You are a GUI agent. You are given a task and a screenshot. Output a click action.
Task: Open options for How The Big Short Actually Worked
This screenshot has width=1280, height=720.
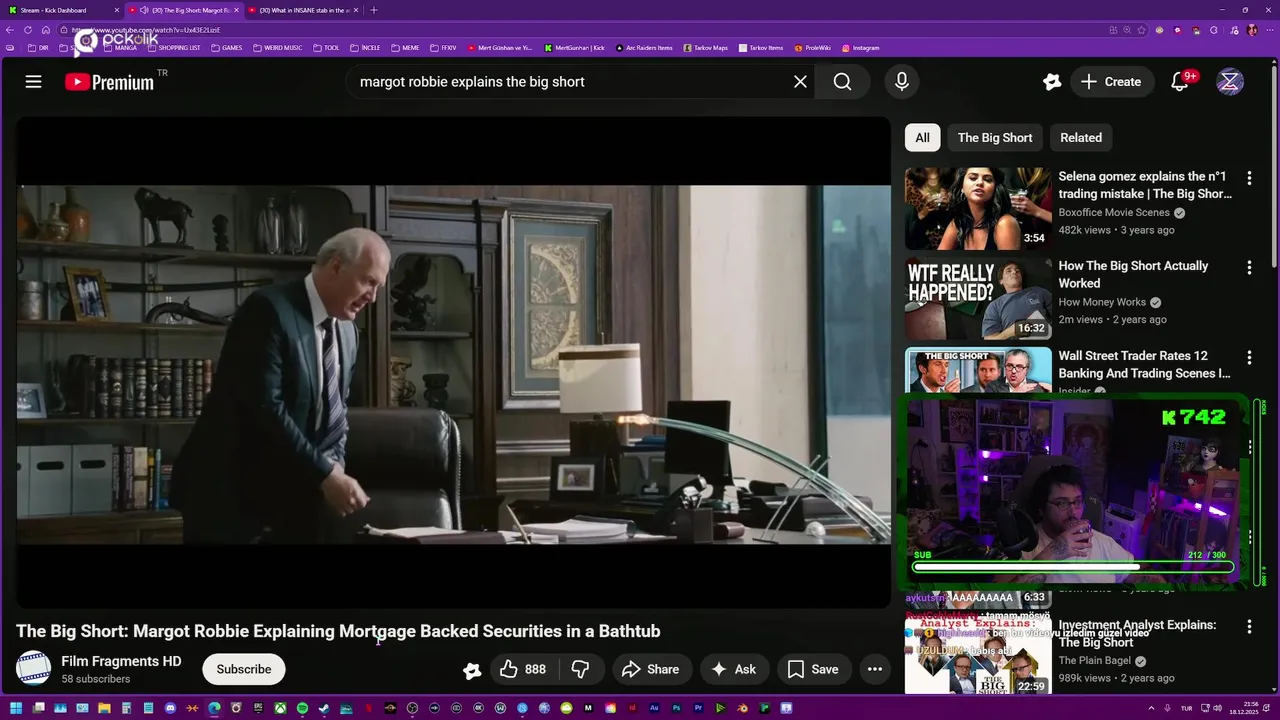(1249, 268)
